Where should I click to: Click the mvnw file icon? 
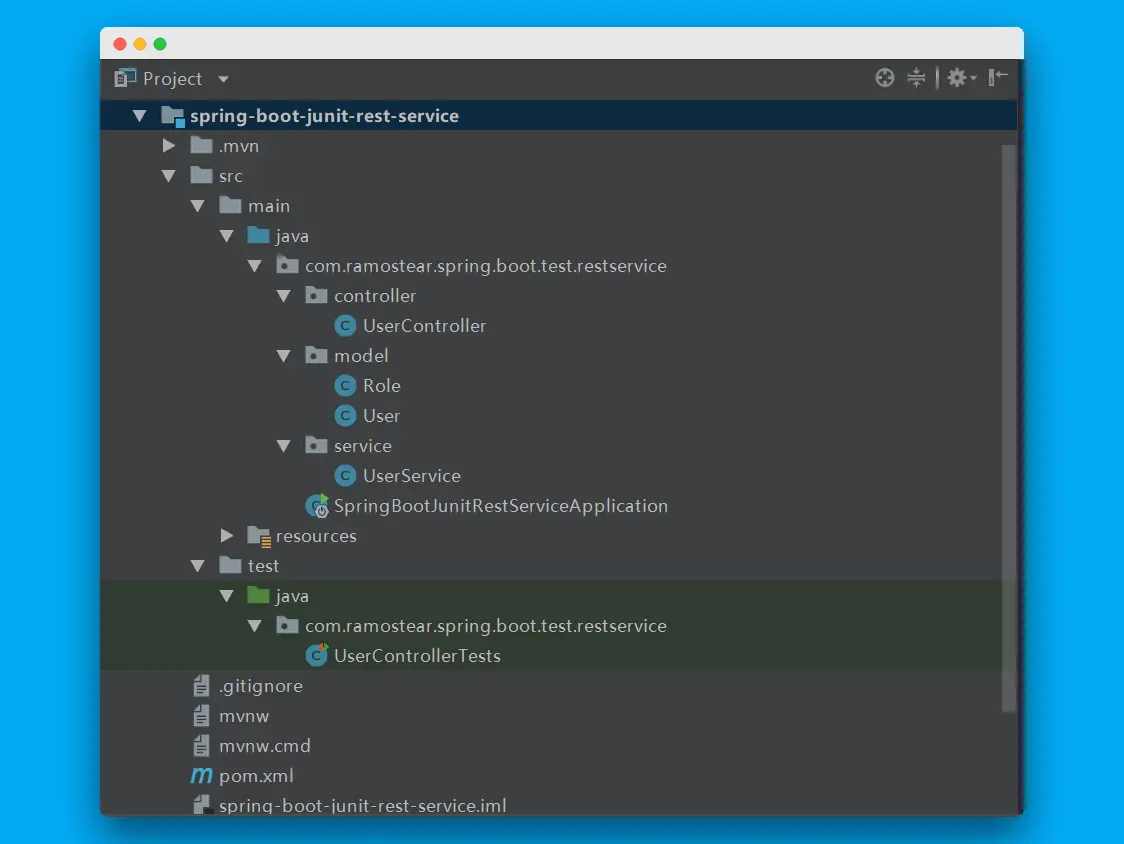click(x=201, y=716)
